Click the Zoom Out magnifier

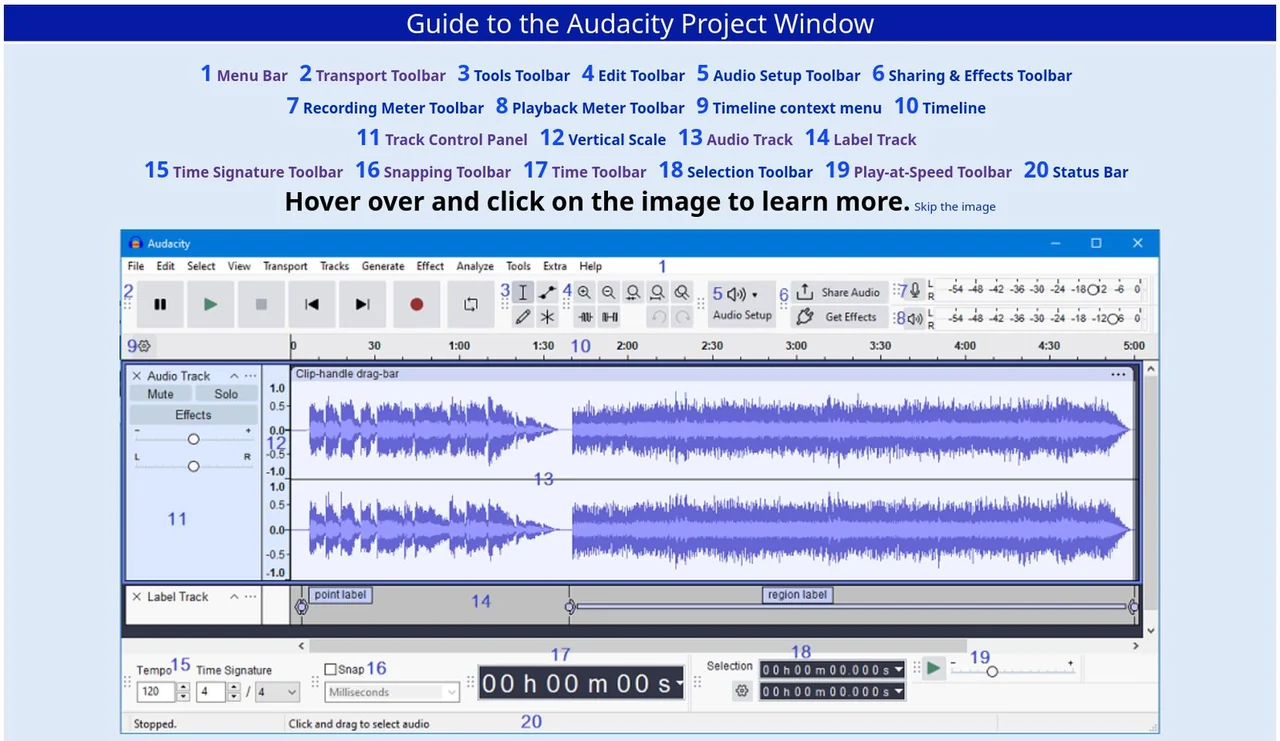coord(608,293)
